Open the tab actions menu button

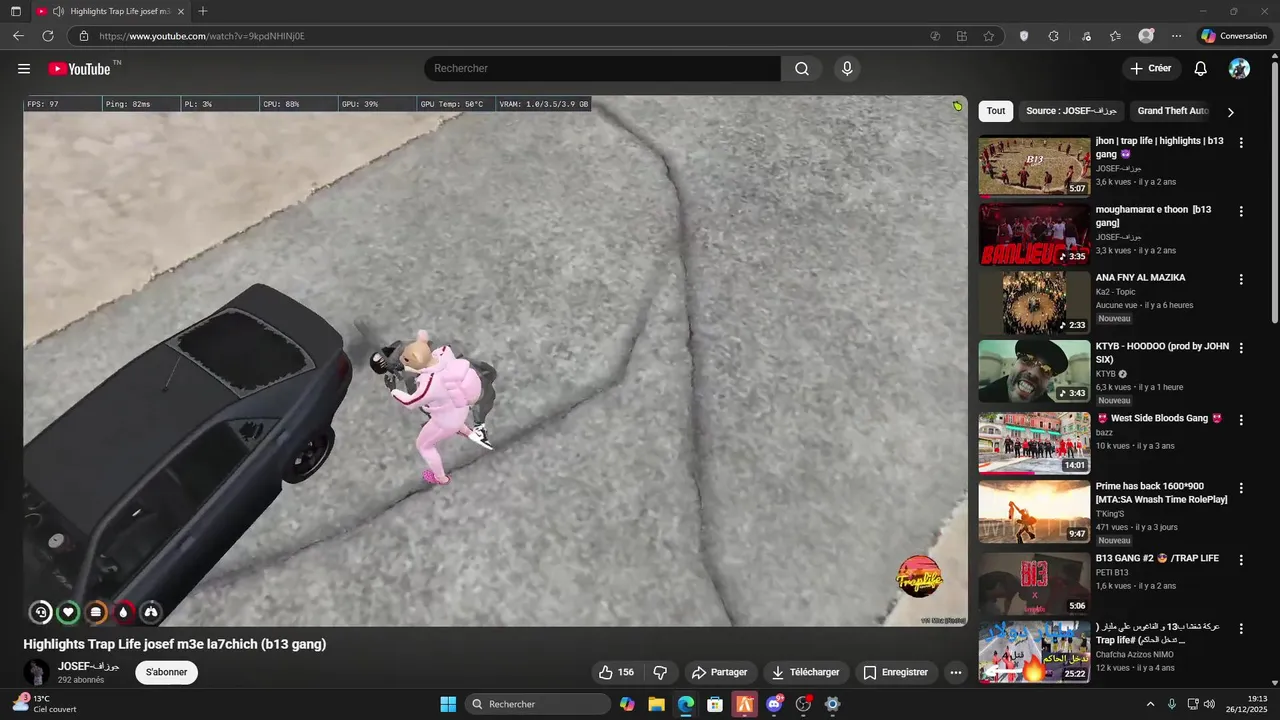(x=15, y=11)
